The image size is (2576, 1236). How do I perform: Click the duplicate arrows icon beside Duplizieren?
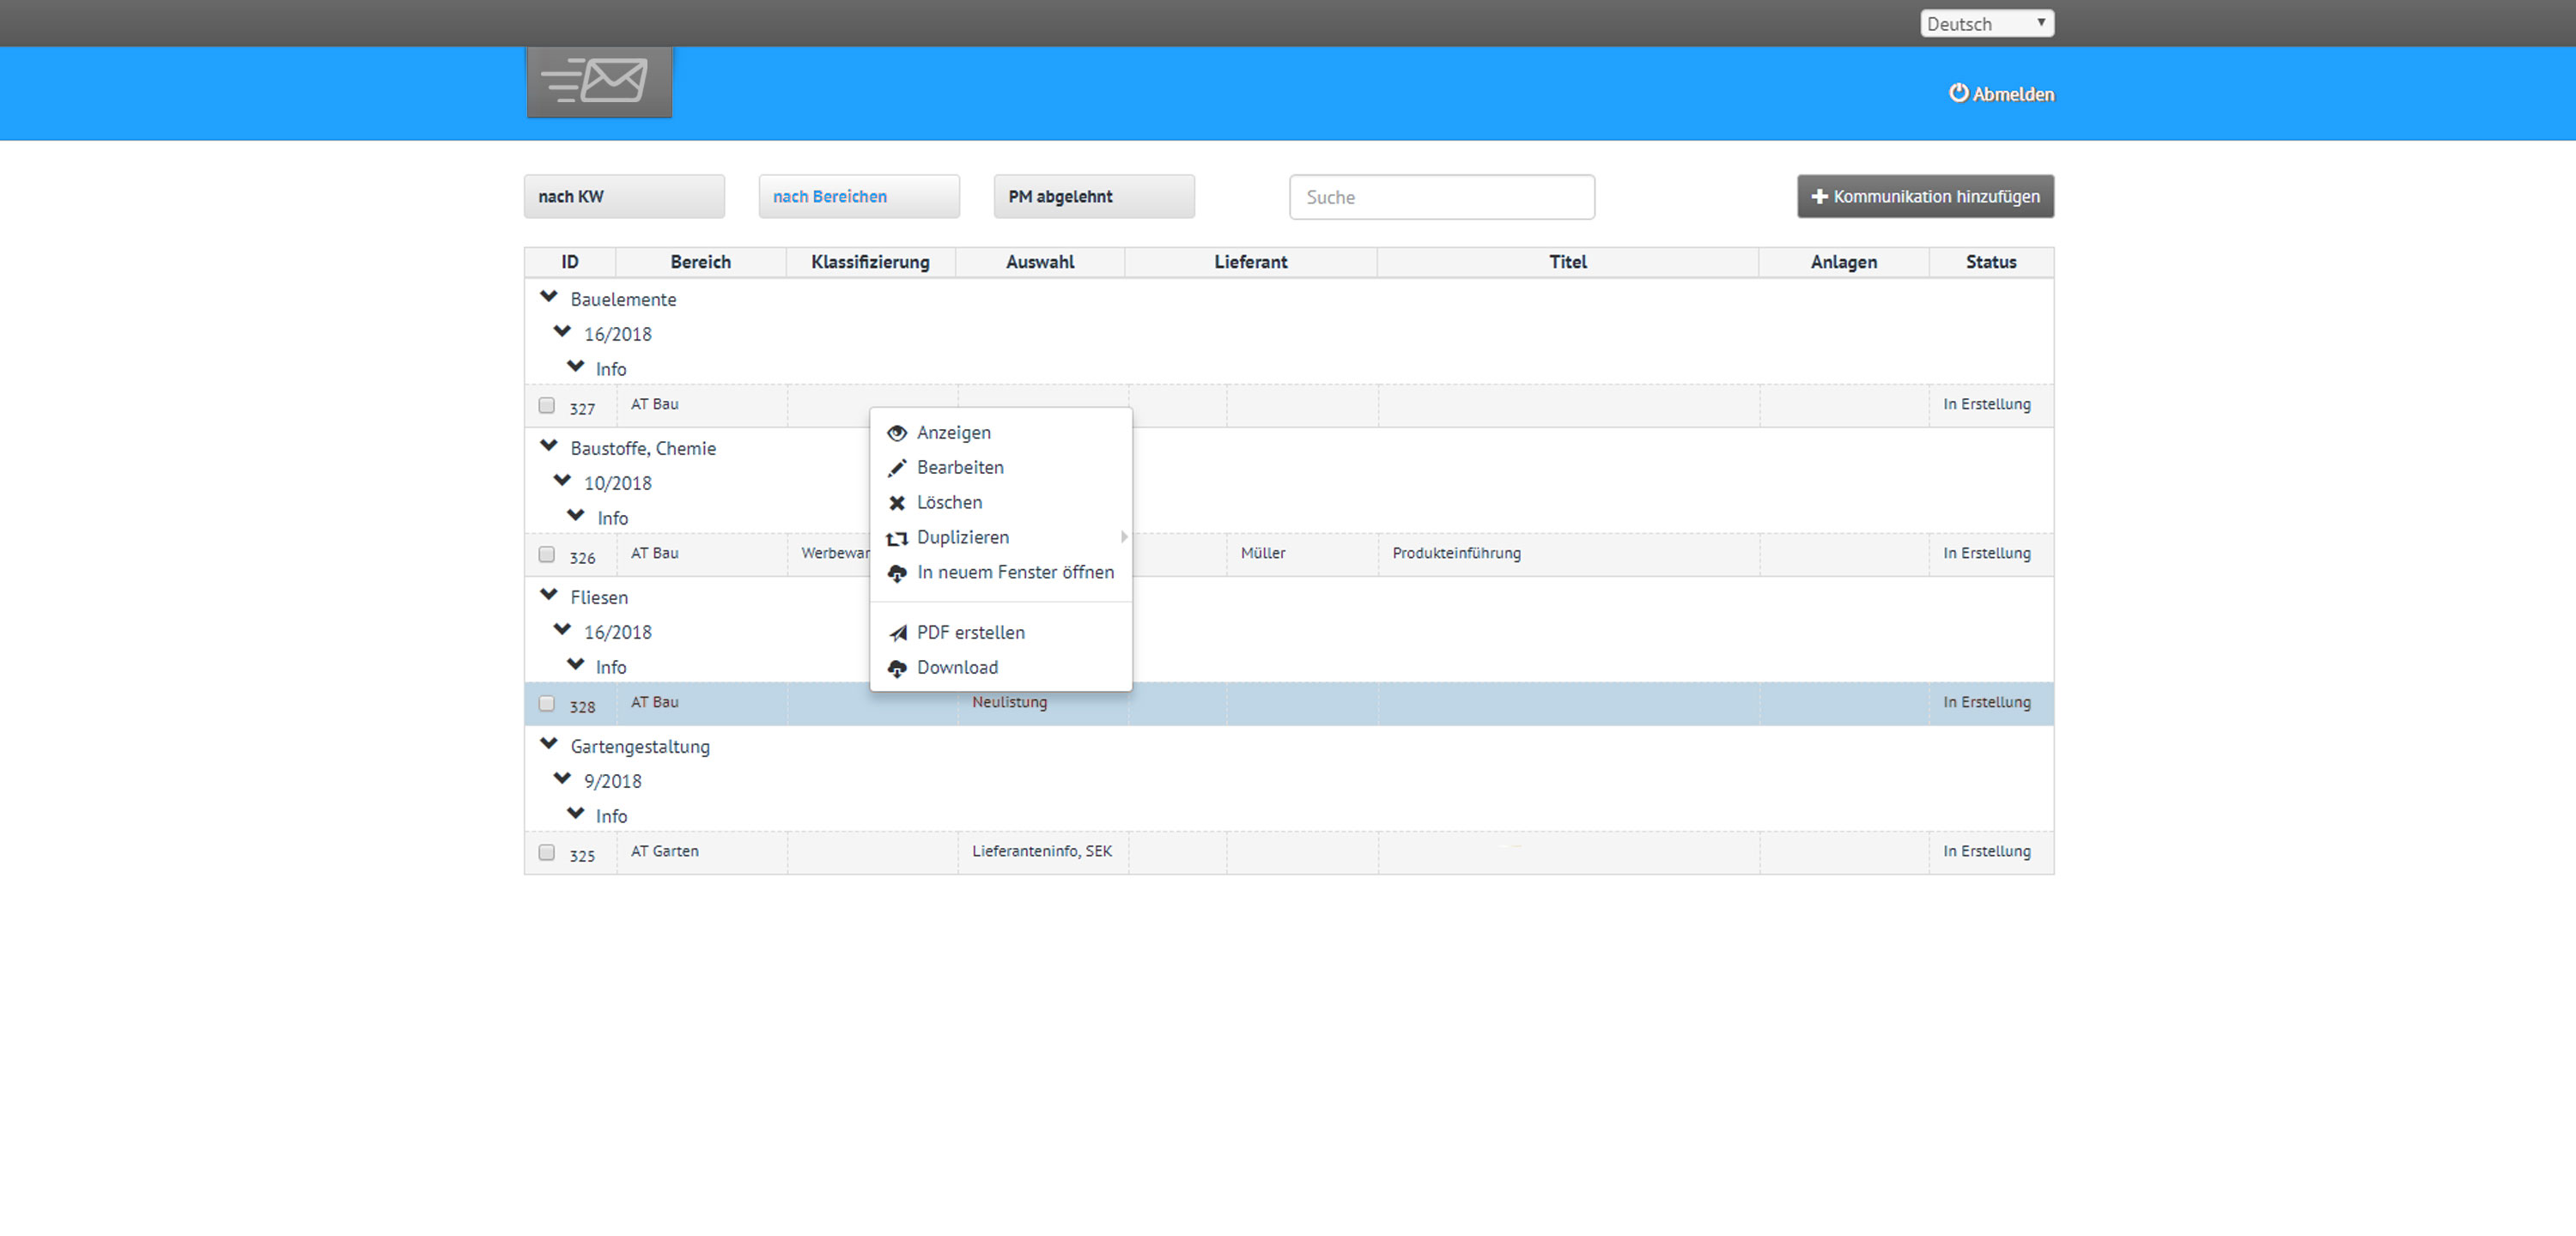pos(897,538)
